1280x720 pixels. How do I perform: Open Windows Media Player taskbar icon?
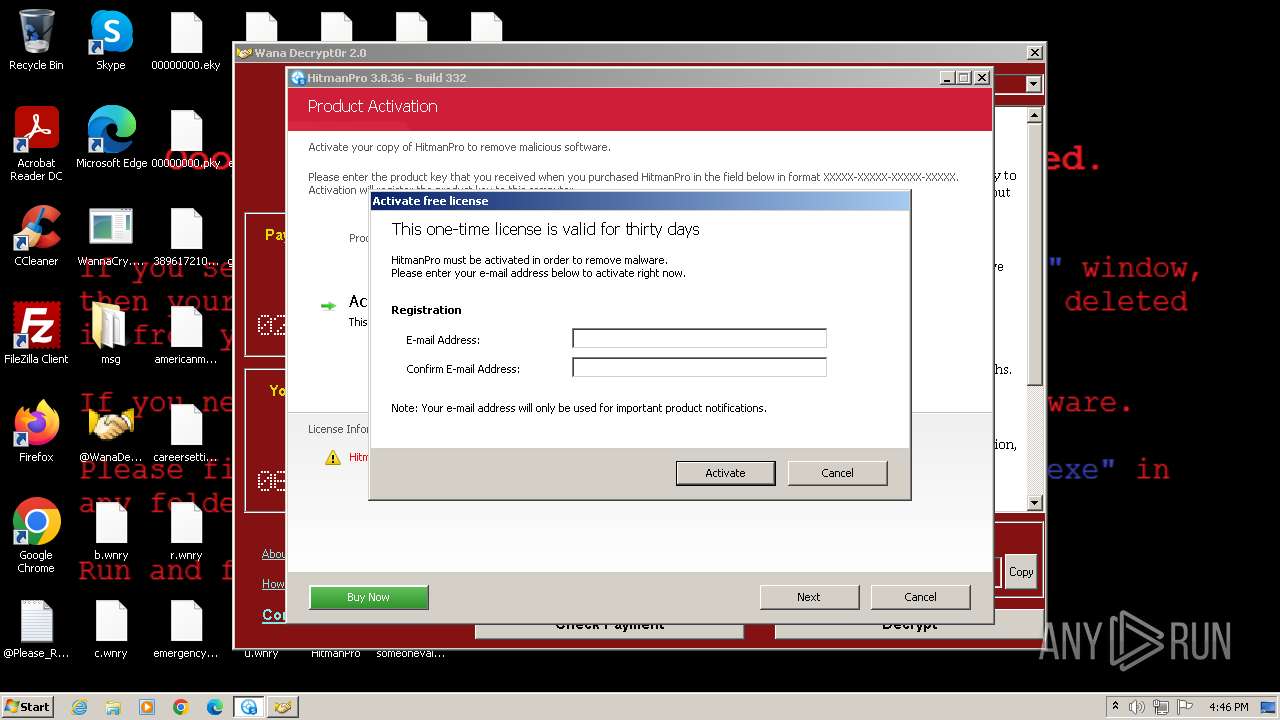[x=147, y=707]
